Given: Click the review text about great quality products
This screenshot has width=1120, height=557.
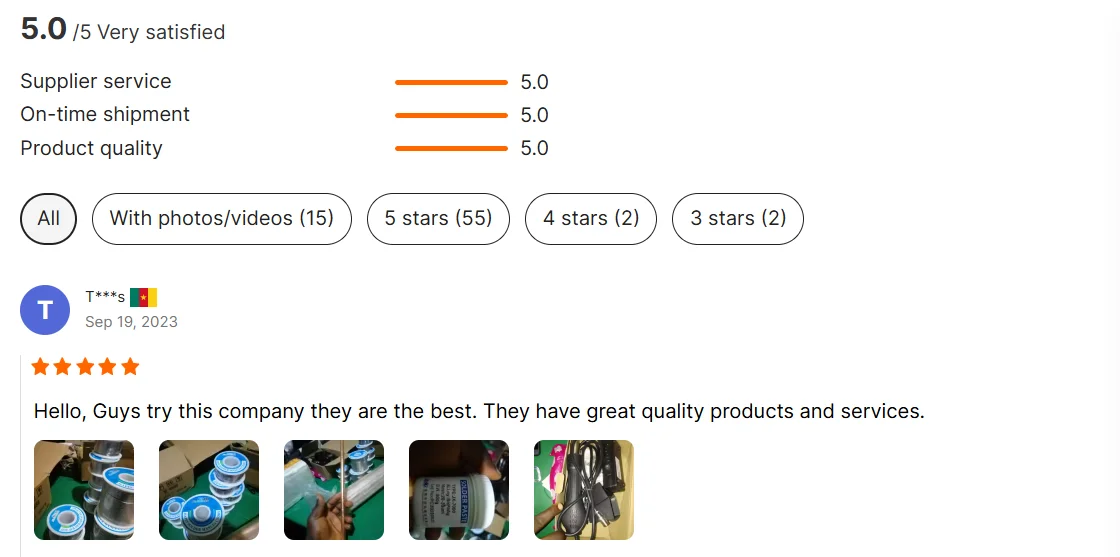Looking at the screenshot, I should (479, 411).
